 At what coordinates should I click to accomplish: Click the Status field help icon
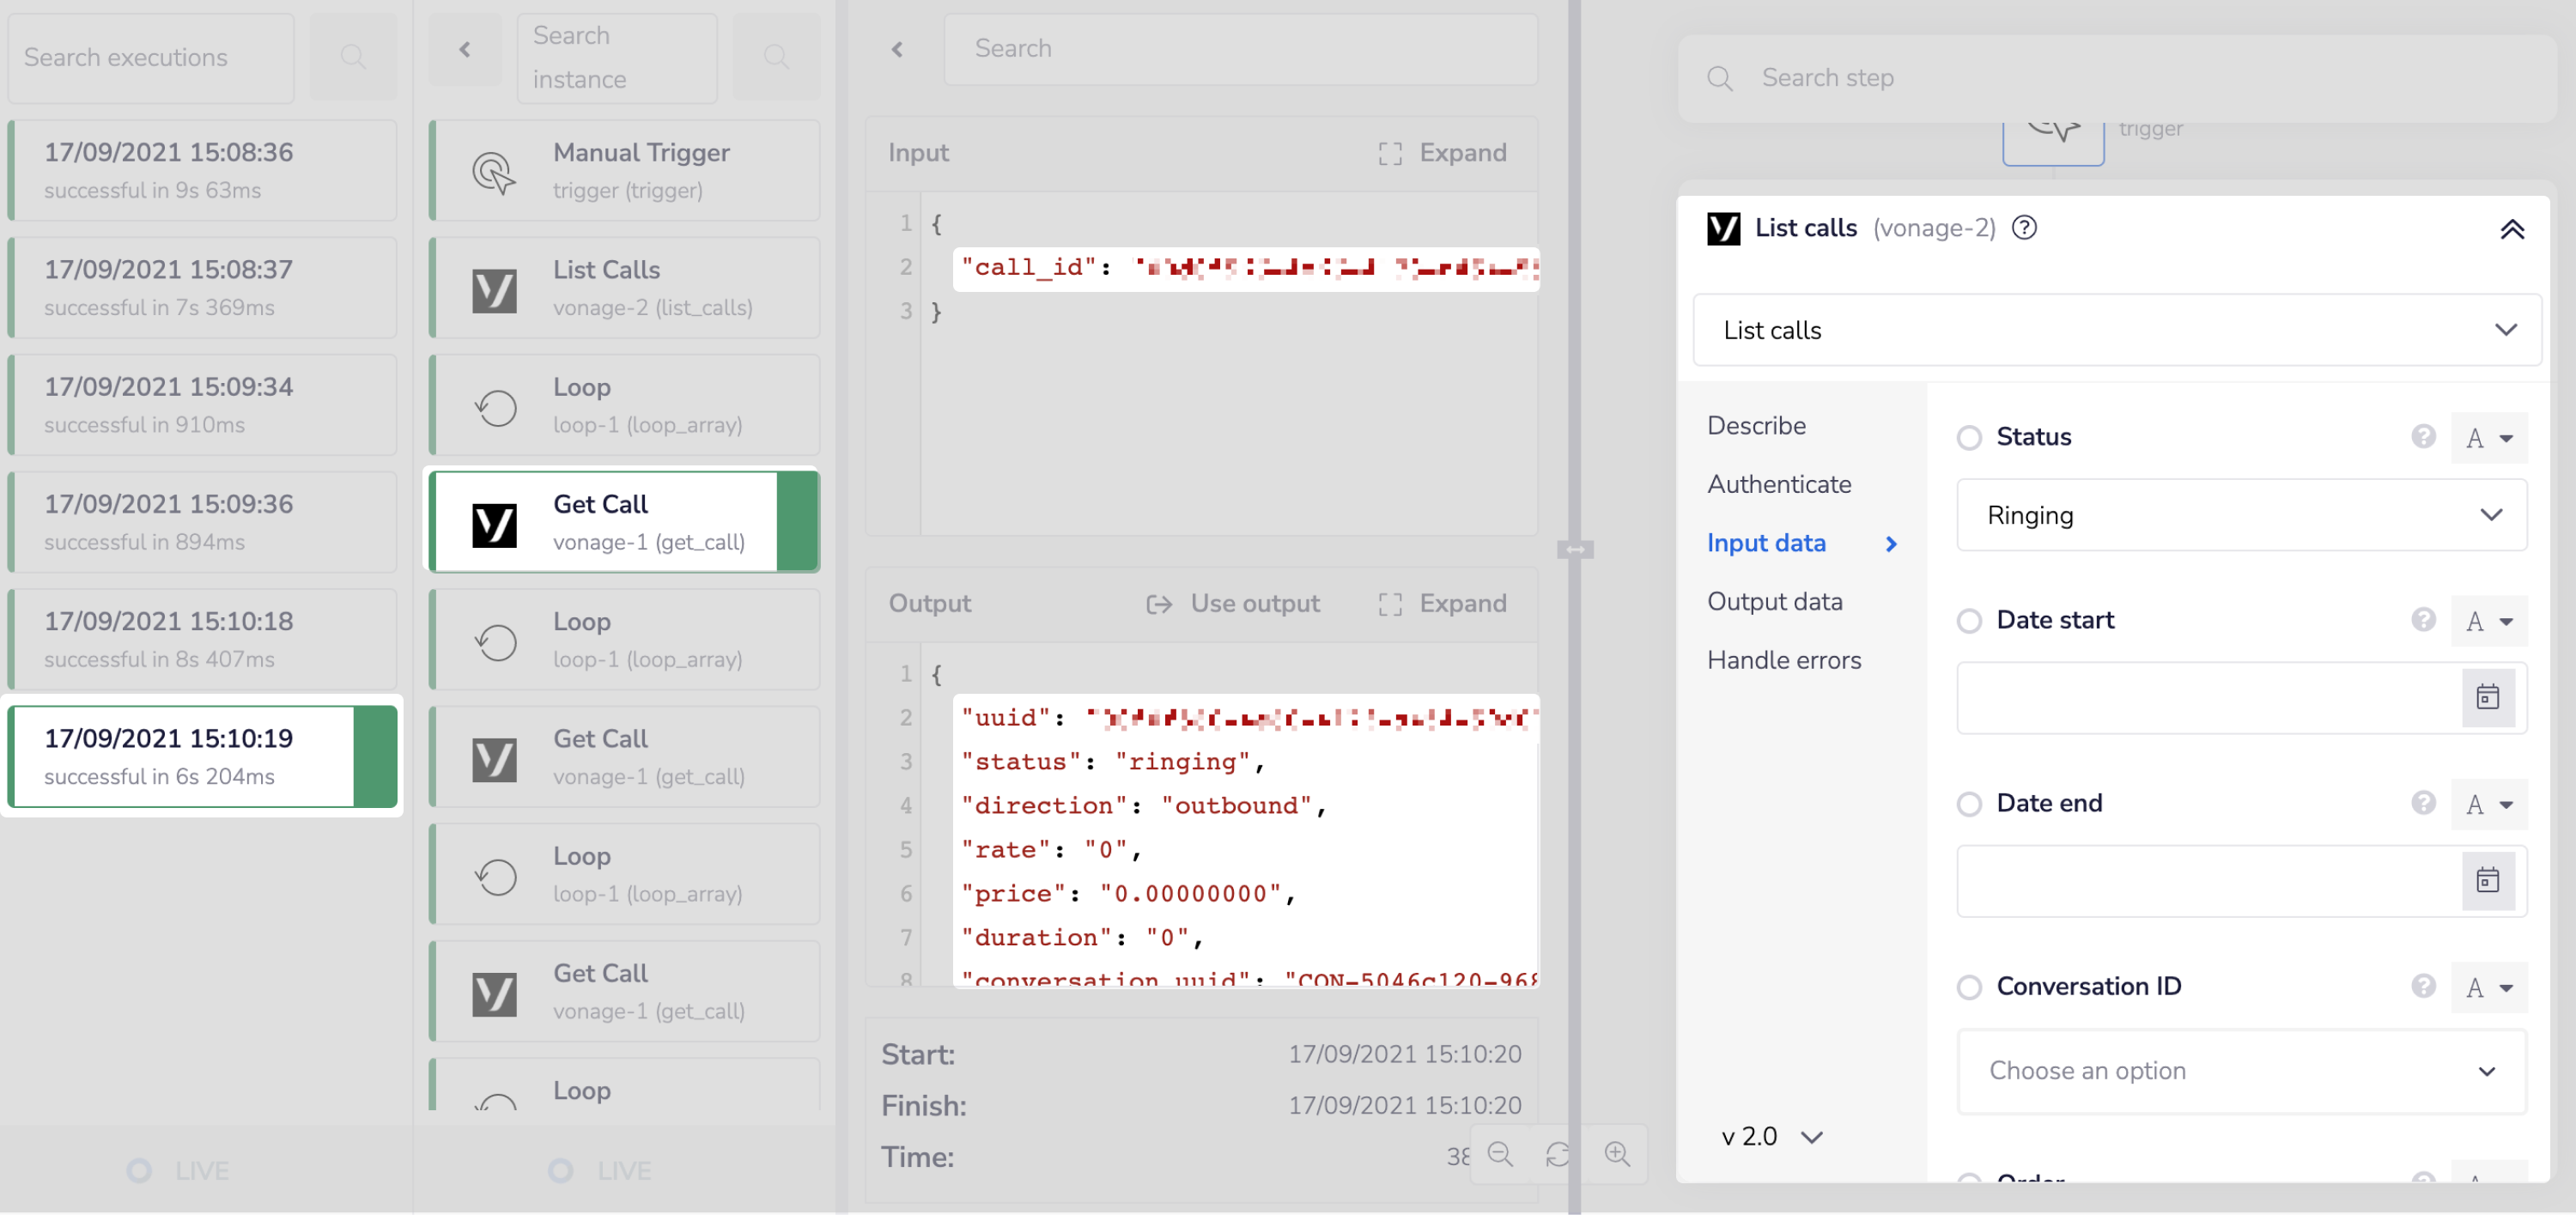coord(2422,436)
